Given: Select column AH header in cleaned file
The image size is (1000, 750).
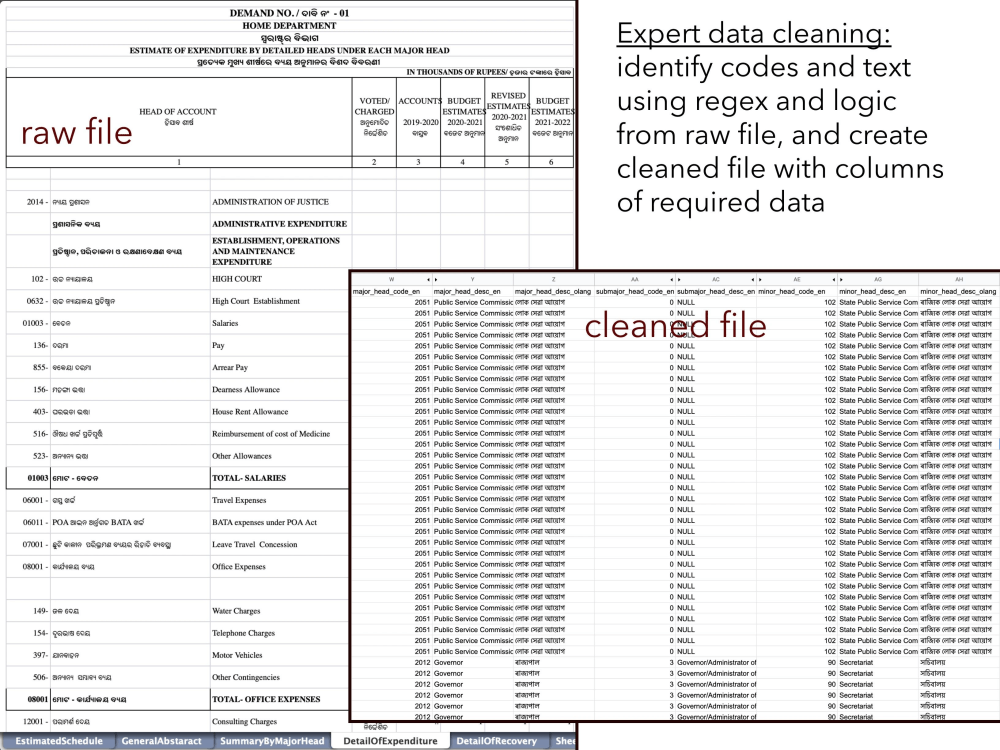Looking at the screenshot, I should (959, 279).
